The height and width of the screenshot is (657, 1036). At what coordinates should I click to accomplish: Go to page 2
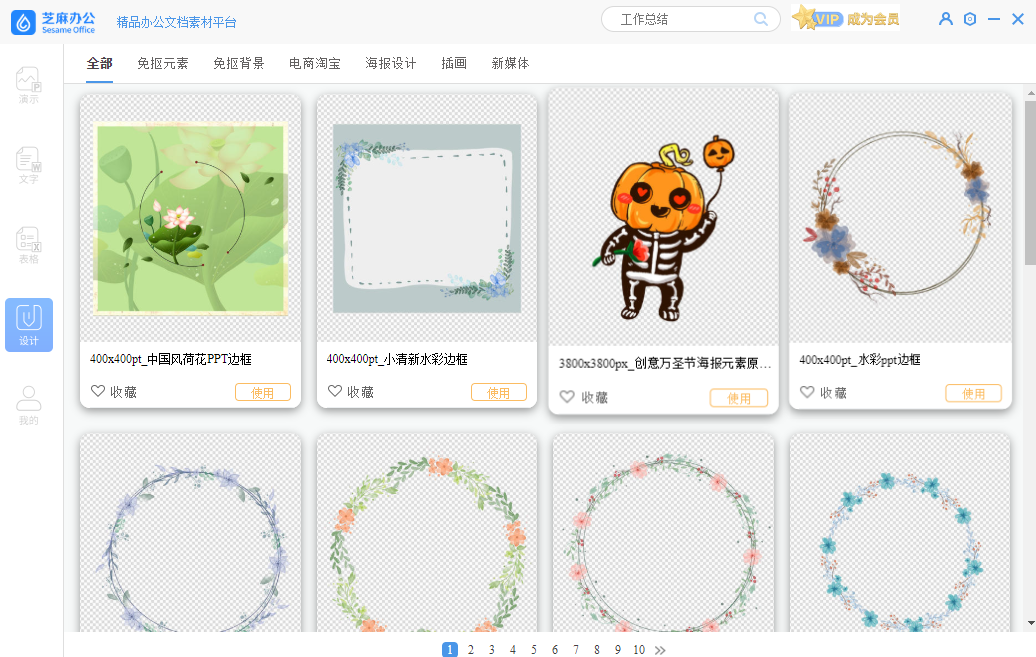[470, 650]
